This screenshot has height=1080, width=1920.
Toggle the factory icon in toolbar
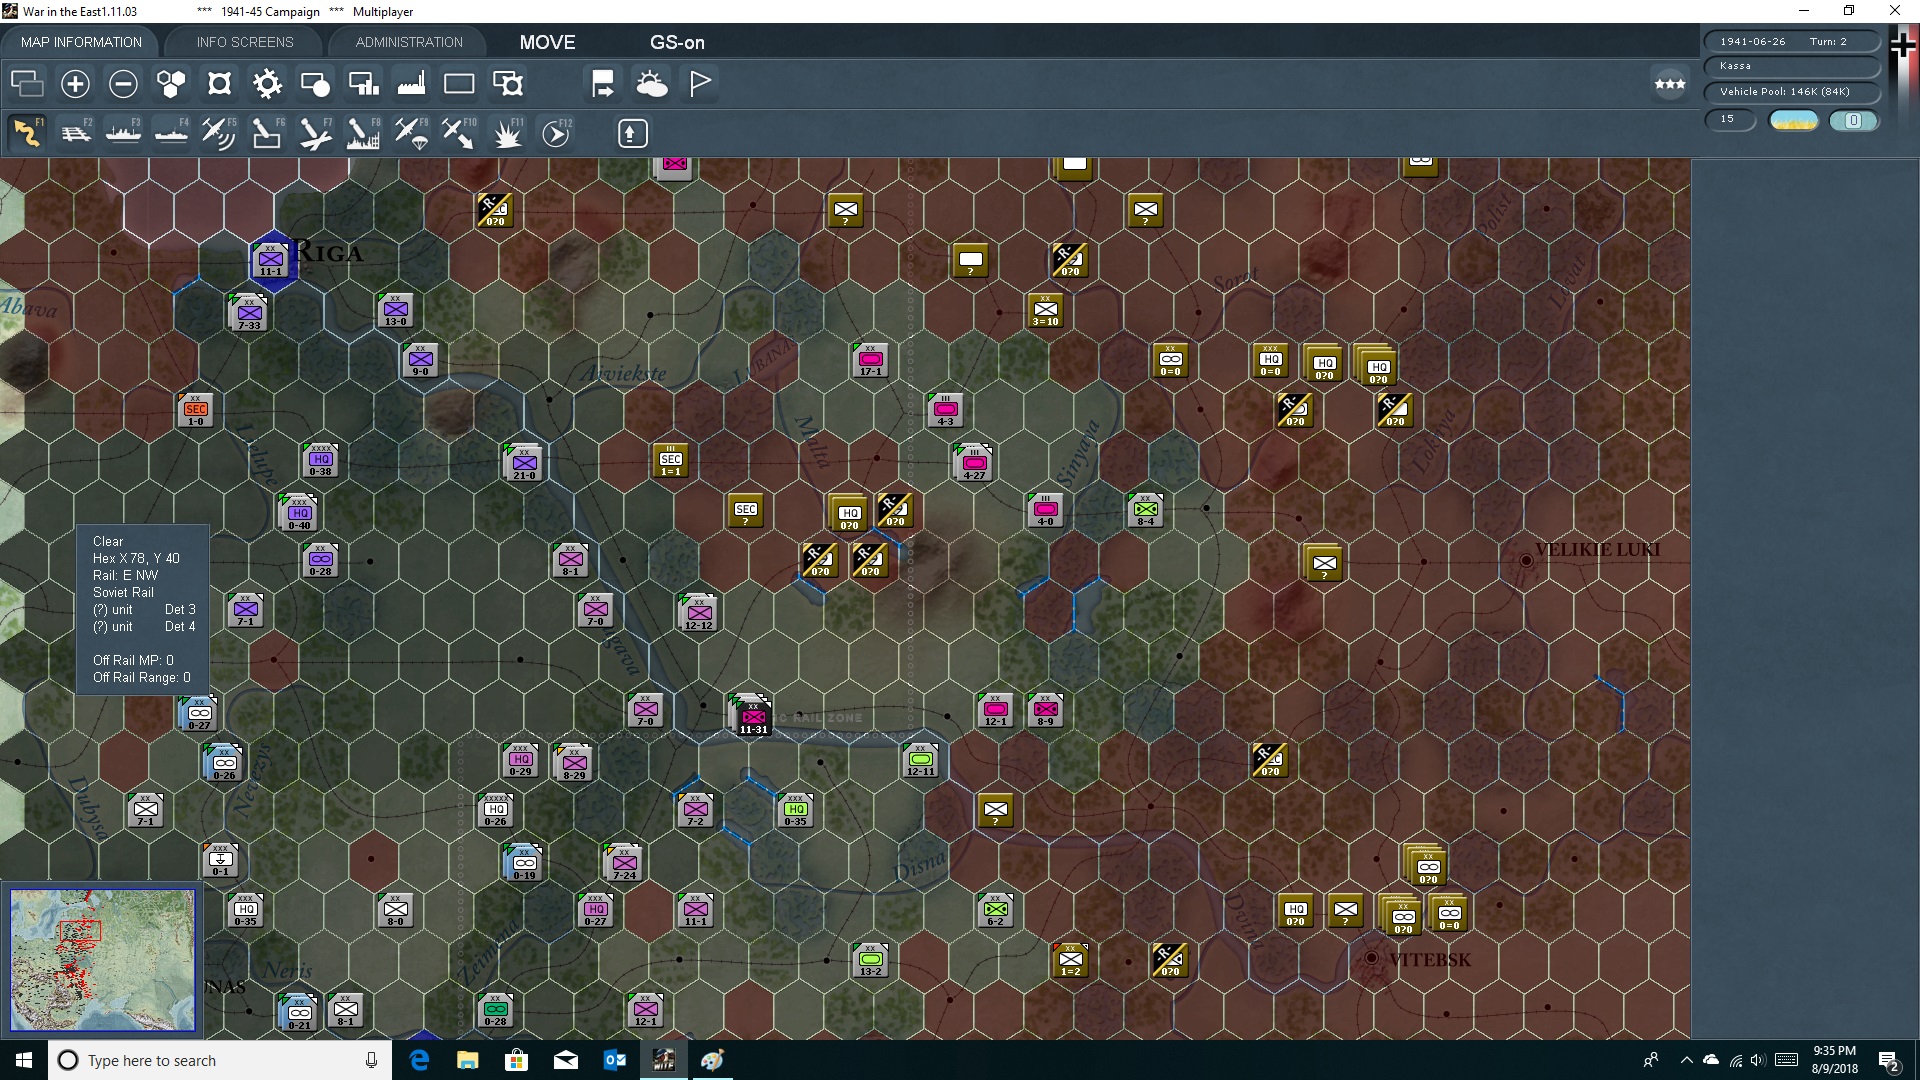point(411,83)
